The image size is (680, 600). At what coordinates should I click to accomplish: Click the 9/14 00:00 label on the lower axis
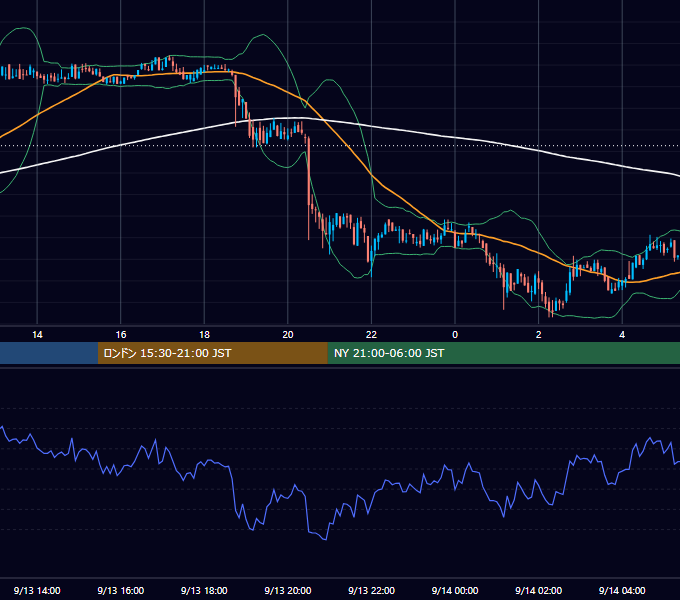pos(455,590)
